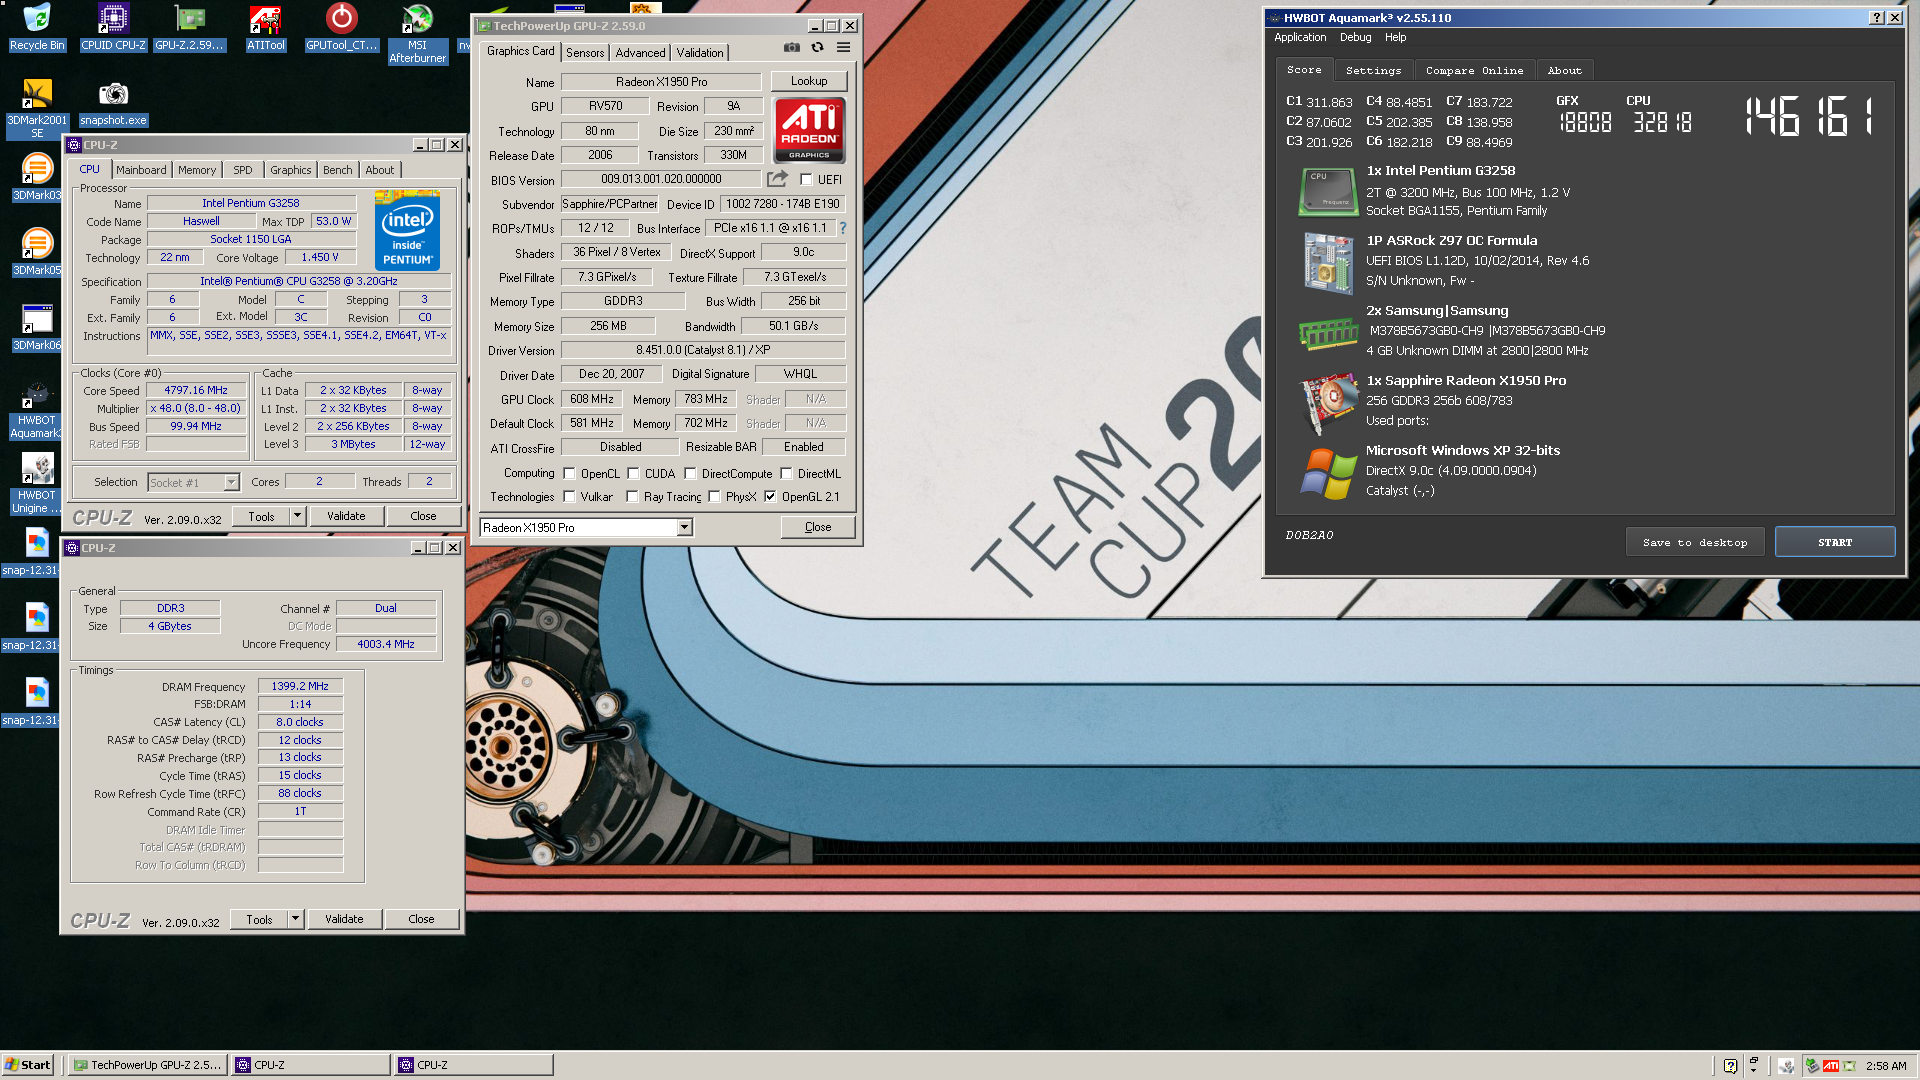Expand the Tools arrow in CPU-Z Memory window
The height and width of the screenshot is (1080, 1920).
coord(295,919)
